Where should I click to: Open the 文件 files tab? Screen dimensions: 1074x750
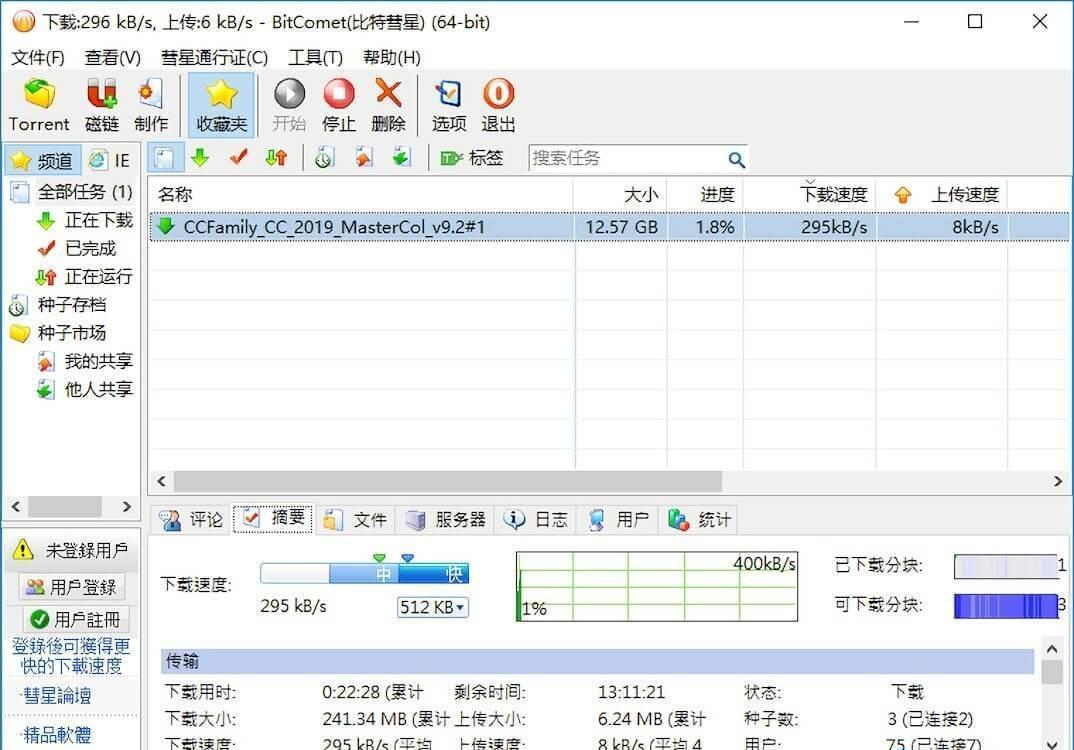pyautogui.click(x=355, y=520)
